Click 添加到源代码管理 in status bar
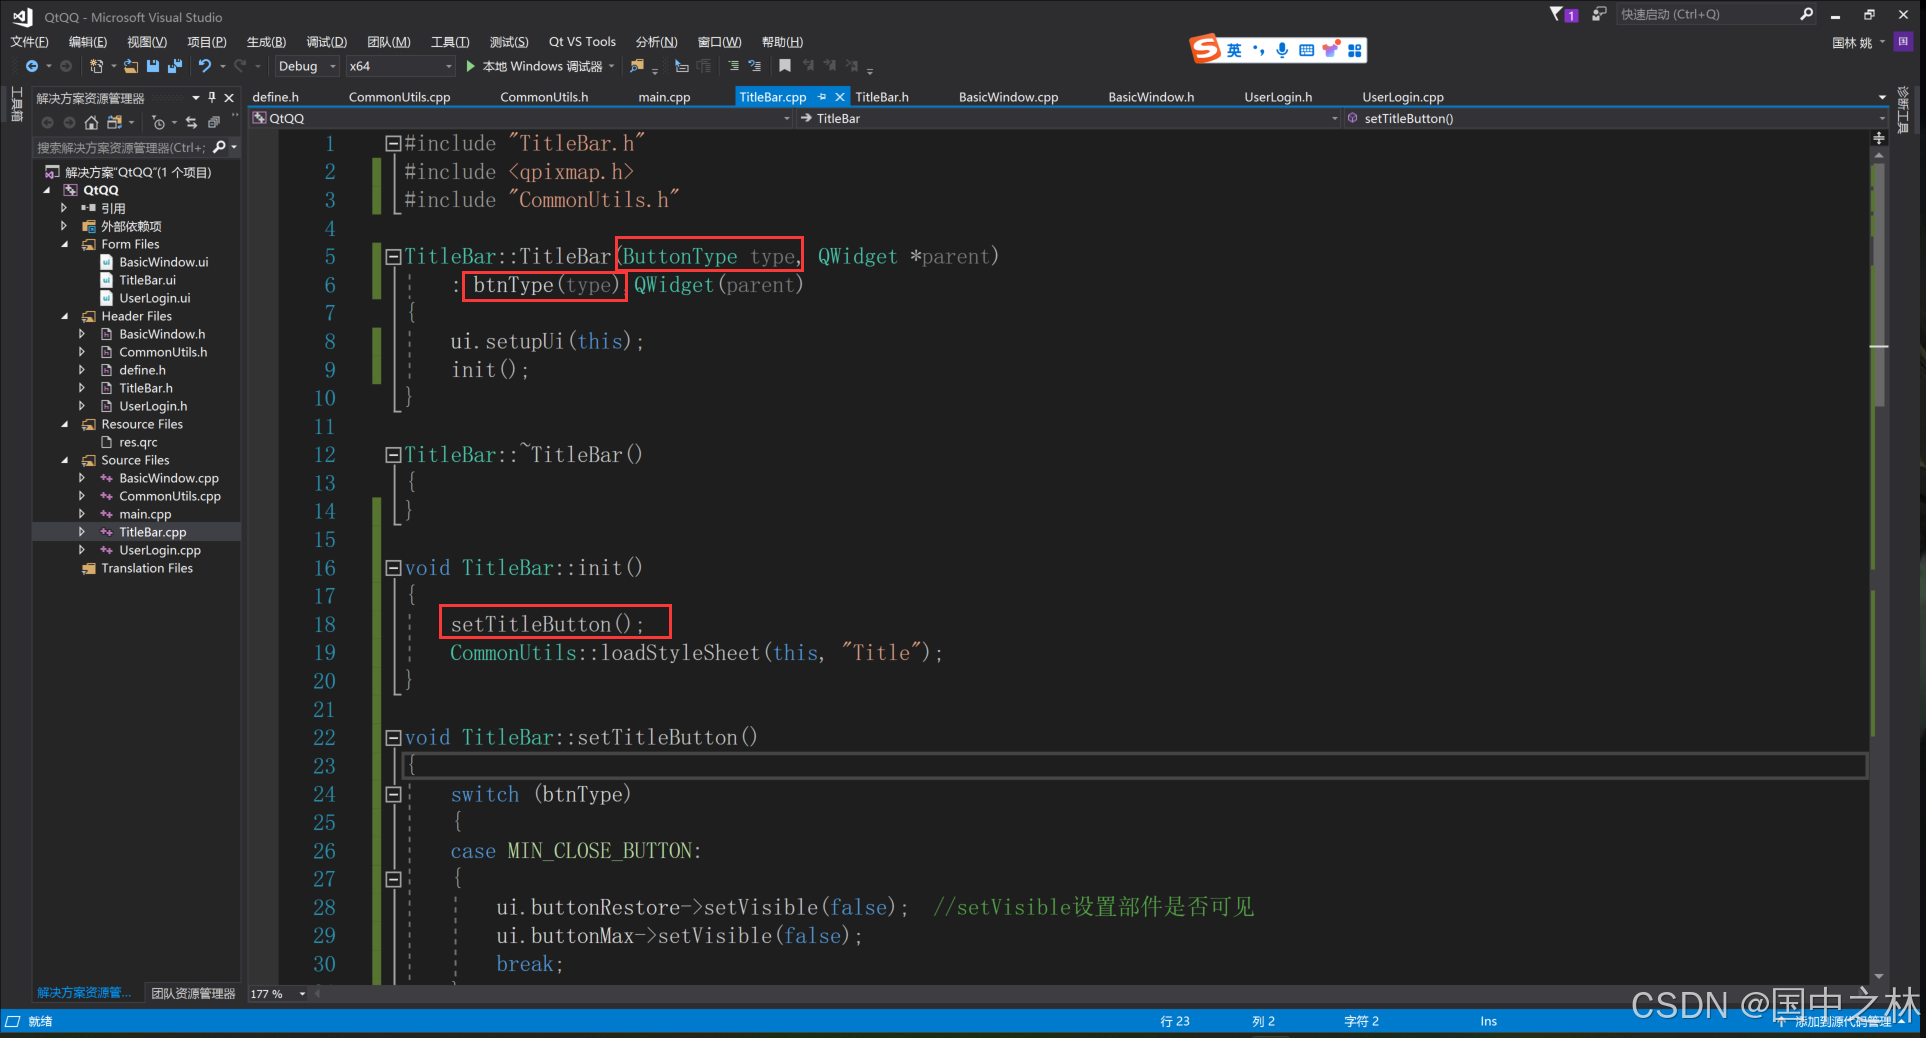 coord(1842,1021)
